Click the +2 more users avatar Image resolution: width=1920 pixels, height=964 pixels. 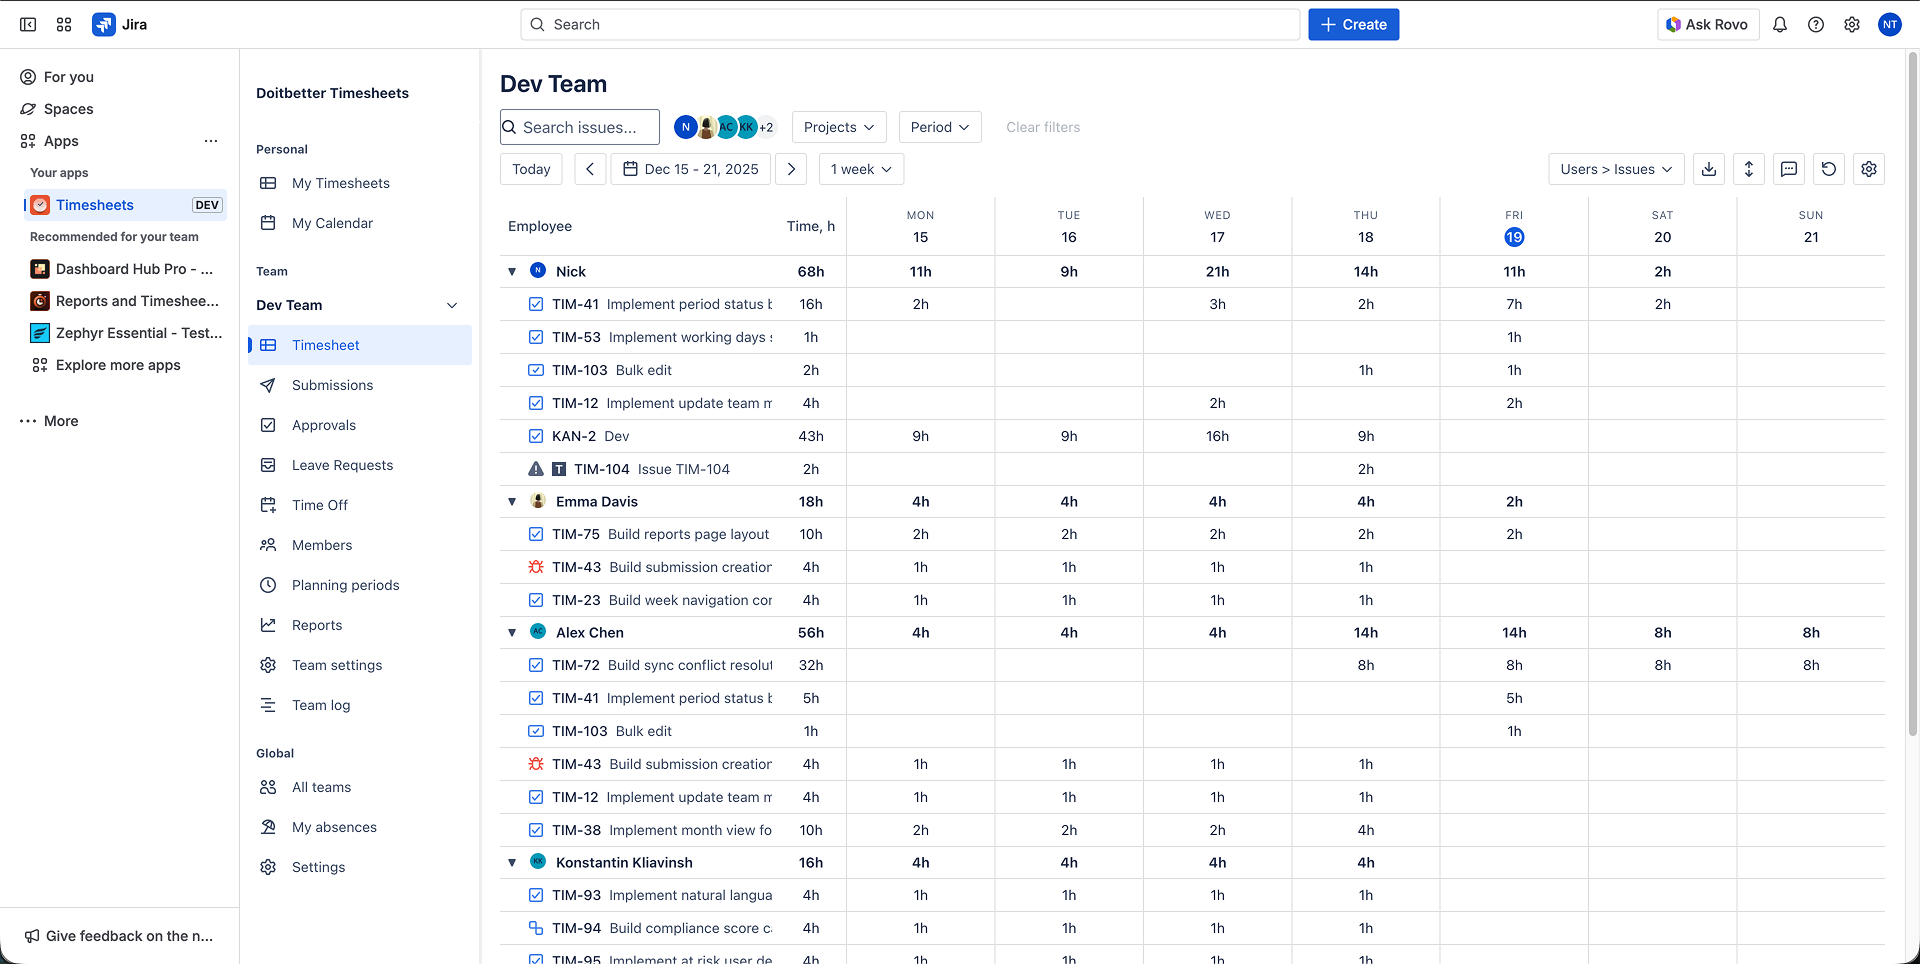click(767, 127)
